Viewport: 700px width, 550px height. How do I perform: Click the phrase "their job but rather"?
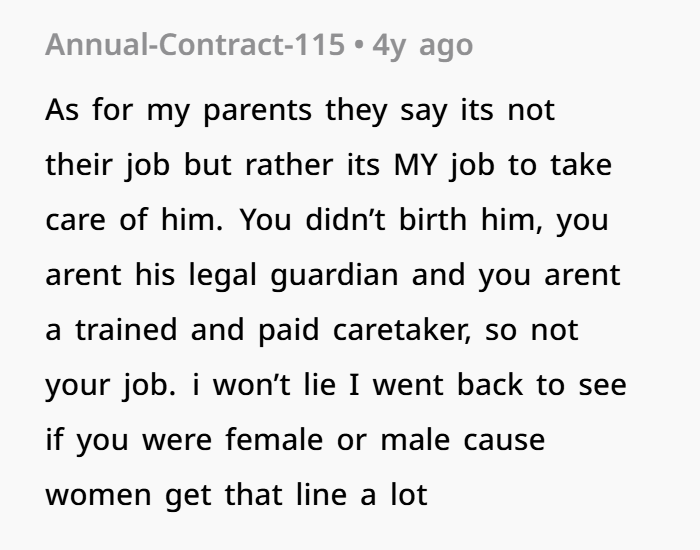(x=189, y=165)
